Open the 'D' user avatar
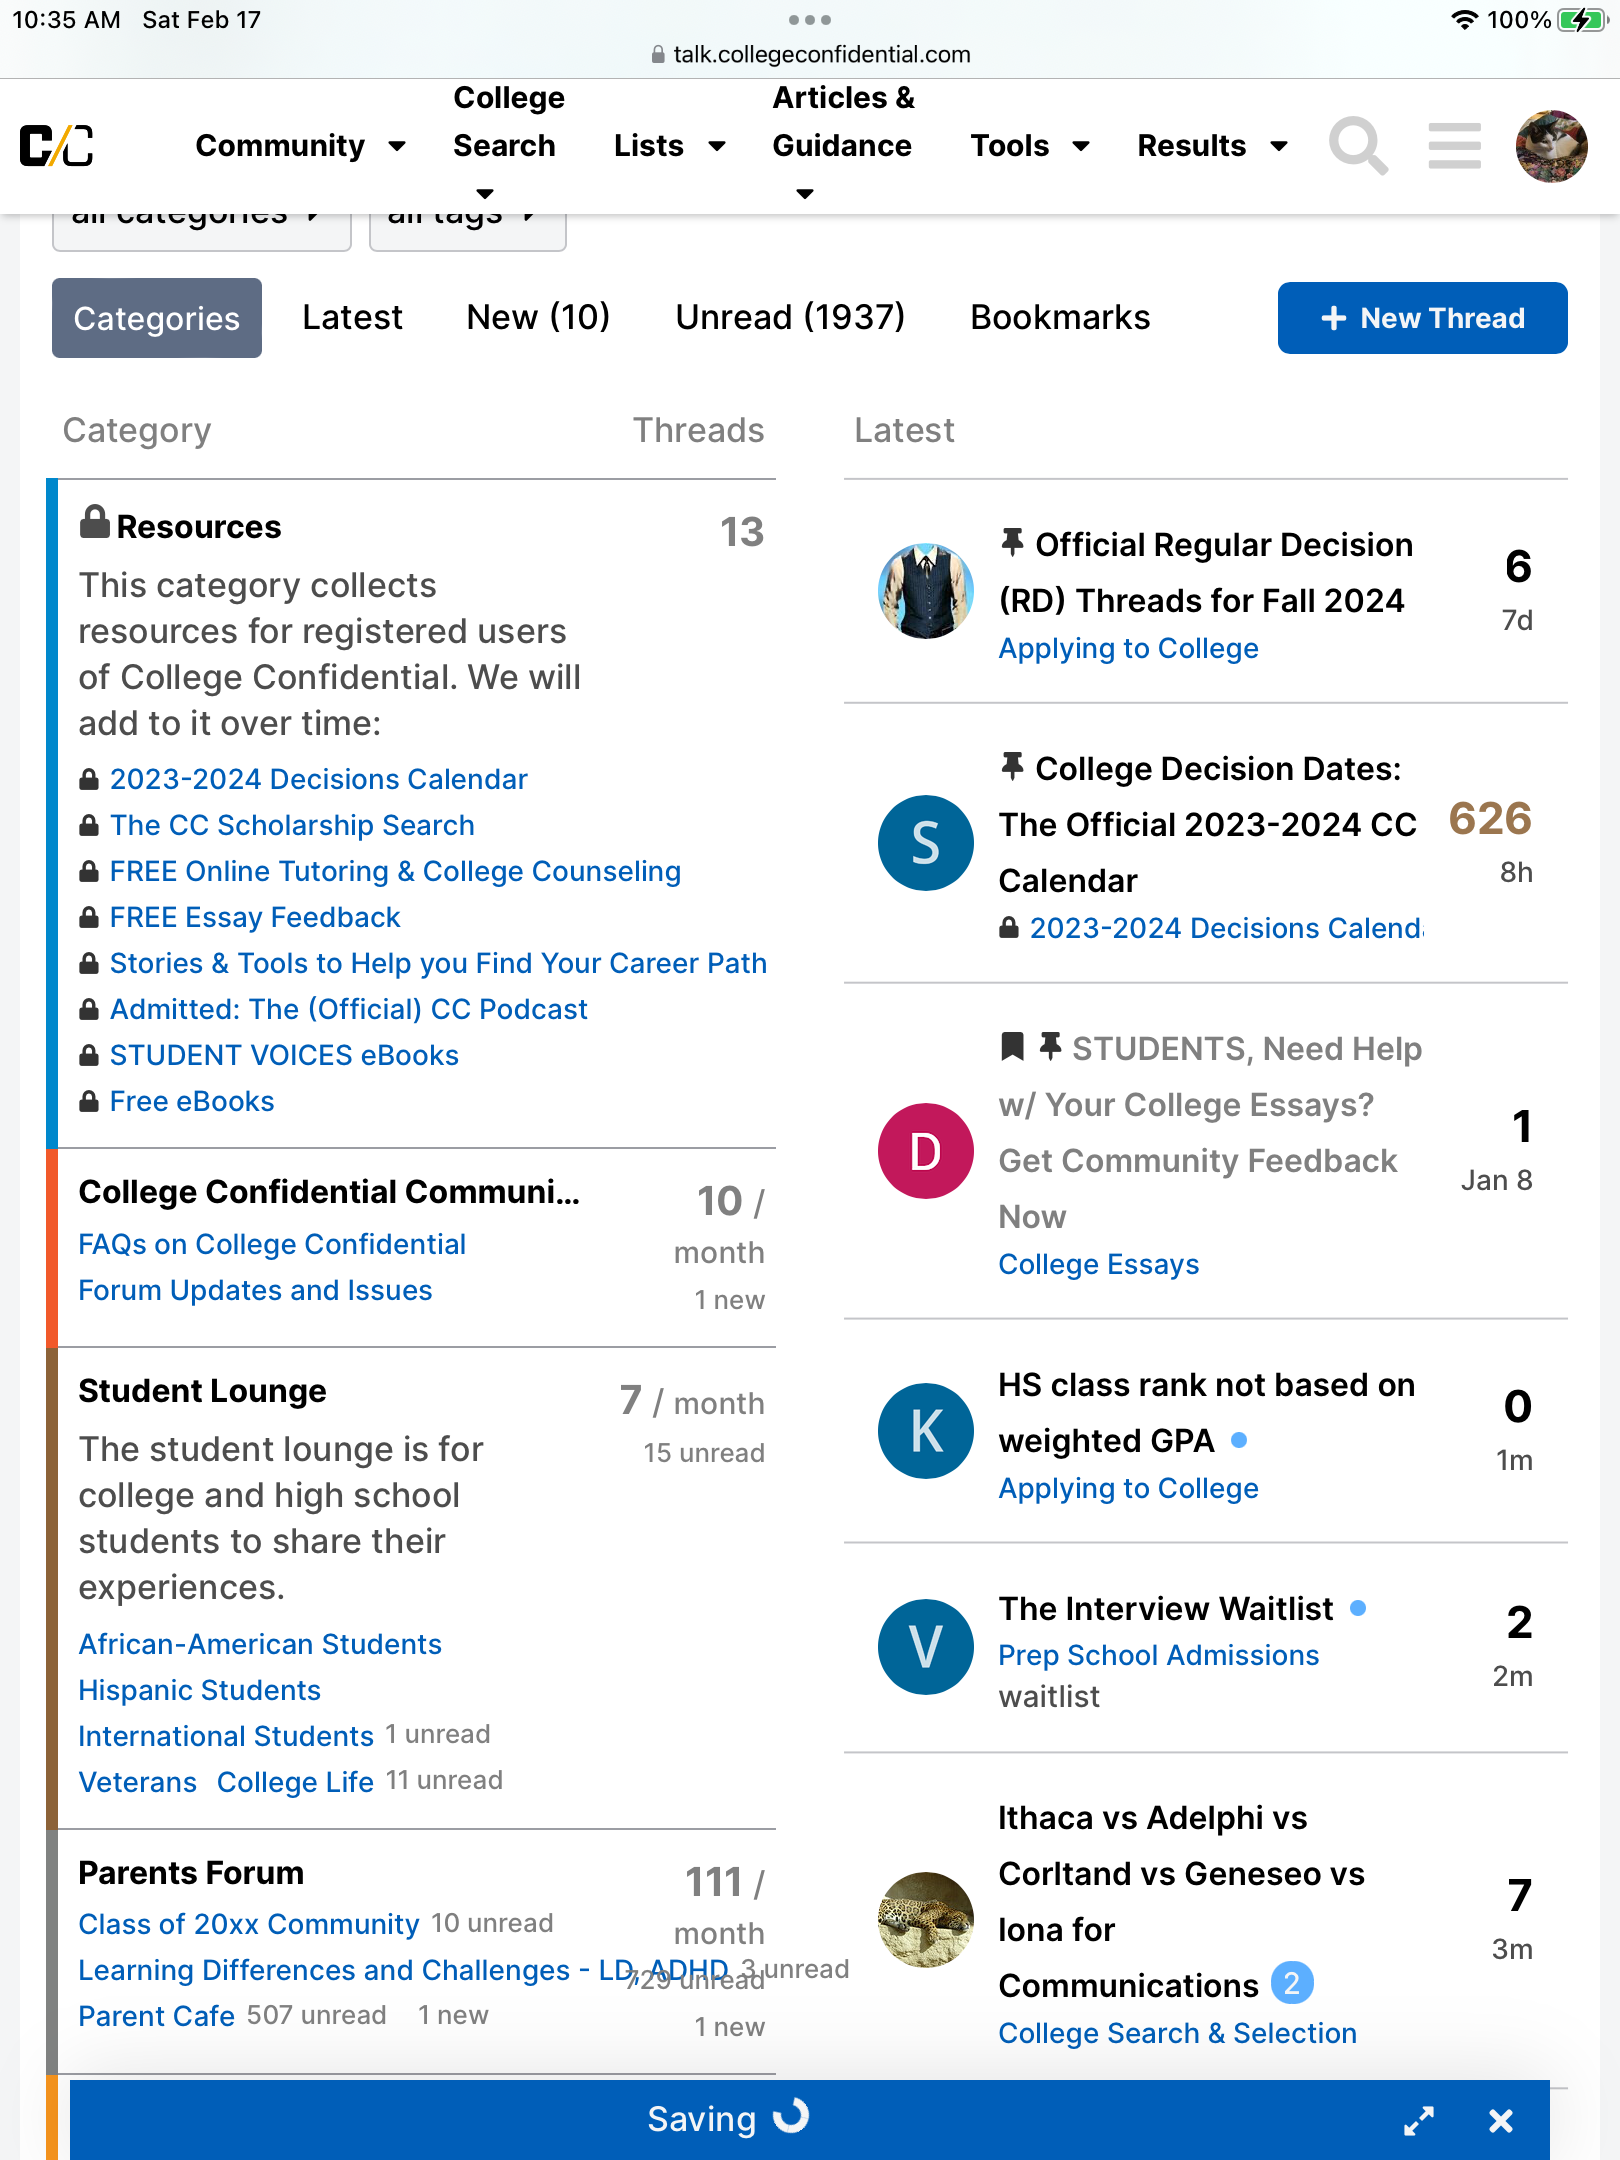Viewport: 1620px width, 2160px height. pyautogui.click(x=925, y=1151)
